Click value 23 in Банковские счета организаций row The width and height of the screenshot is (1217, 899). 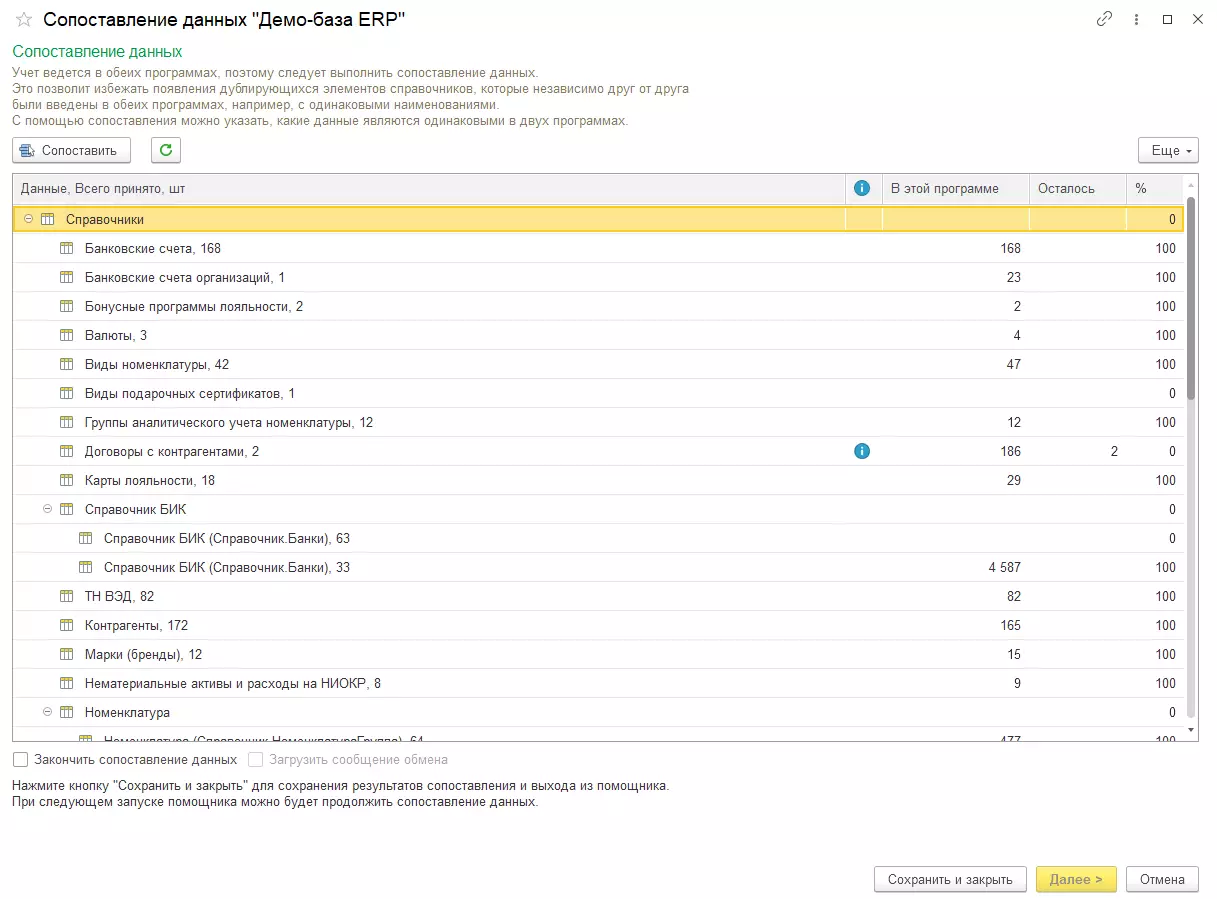click(1014, 277)
